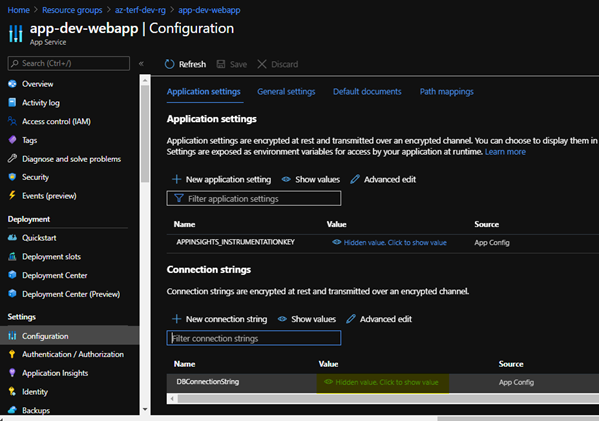This screenshot has height=421, width=599.
Task: Click sidebar scrollbar down arrow
Action: pyautogui.click(x=145, y=409)
